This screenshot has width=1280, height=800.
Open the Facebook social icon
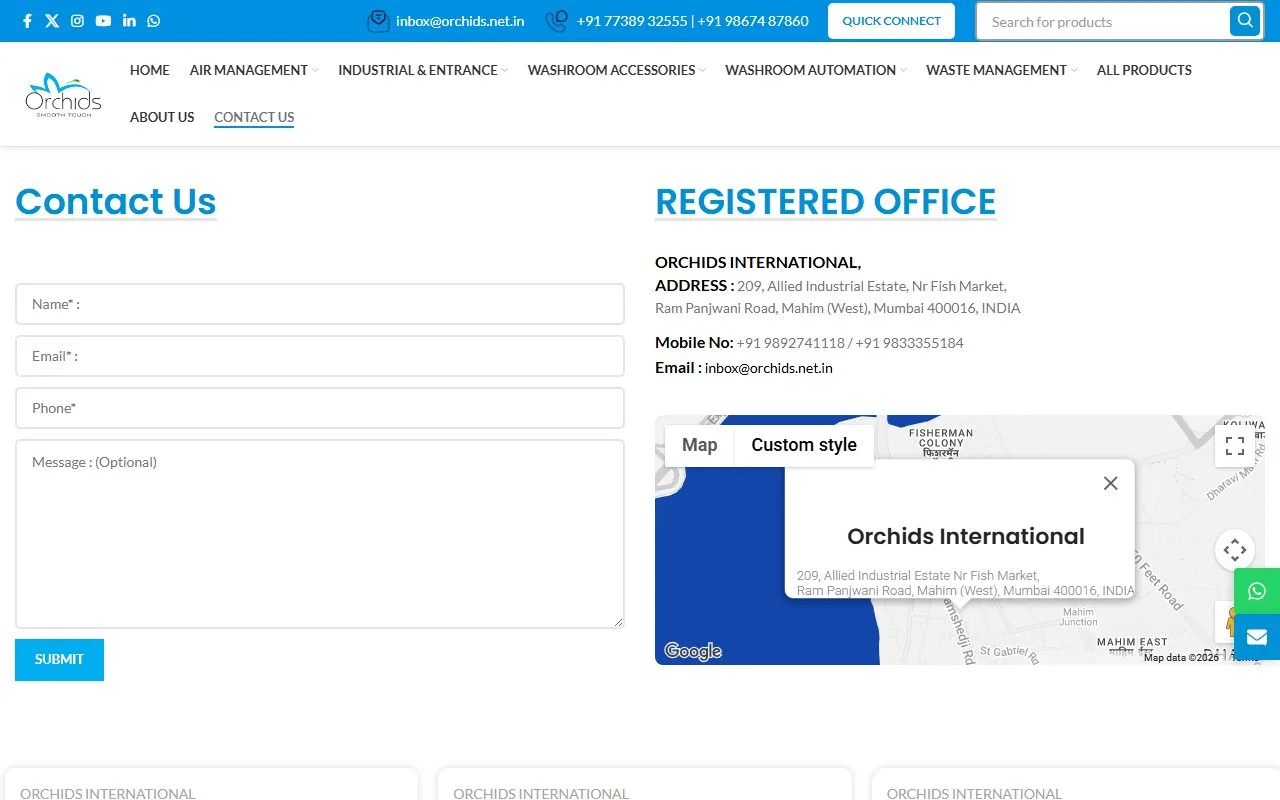[x=27, y=21]
